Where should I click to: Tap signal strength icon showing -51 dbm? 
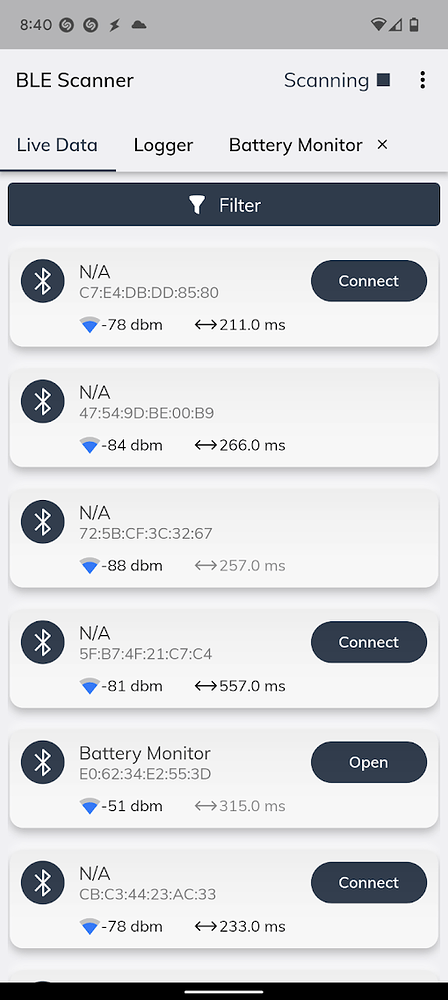coord(90,806)
